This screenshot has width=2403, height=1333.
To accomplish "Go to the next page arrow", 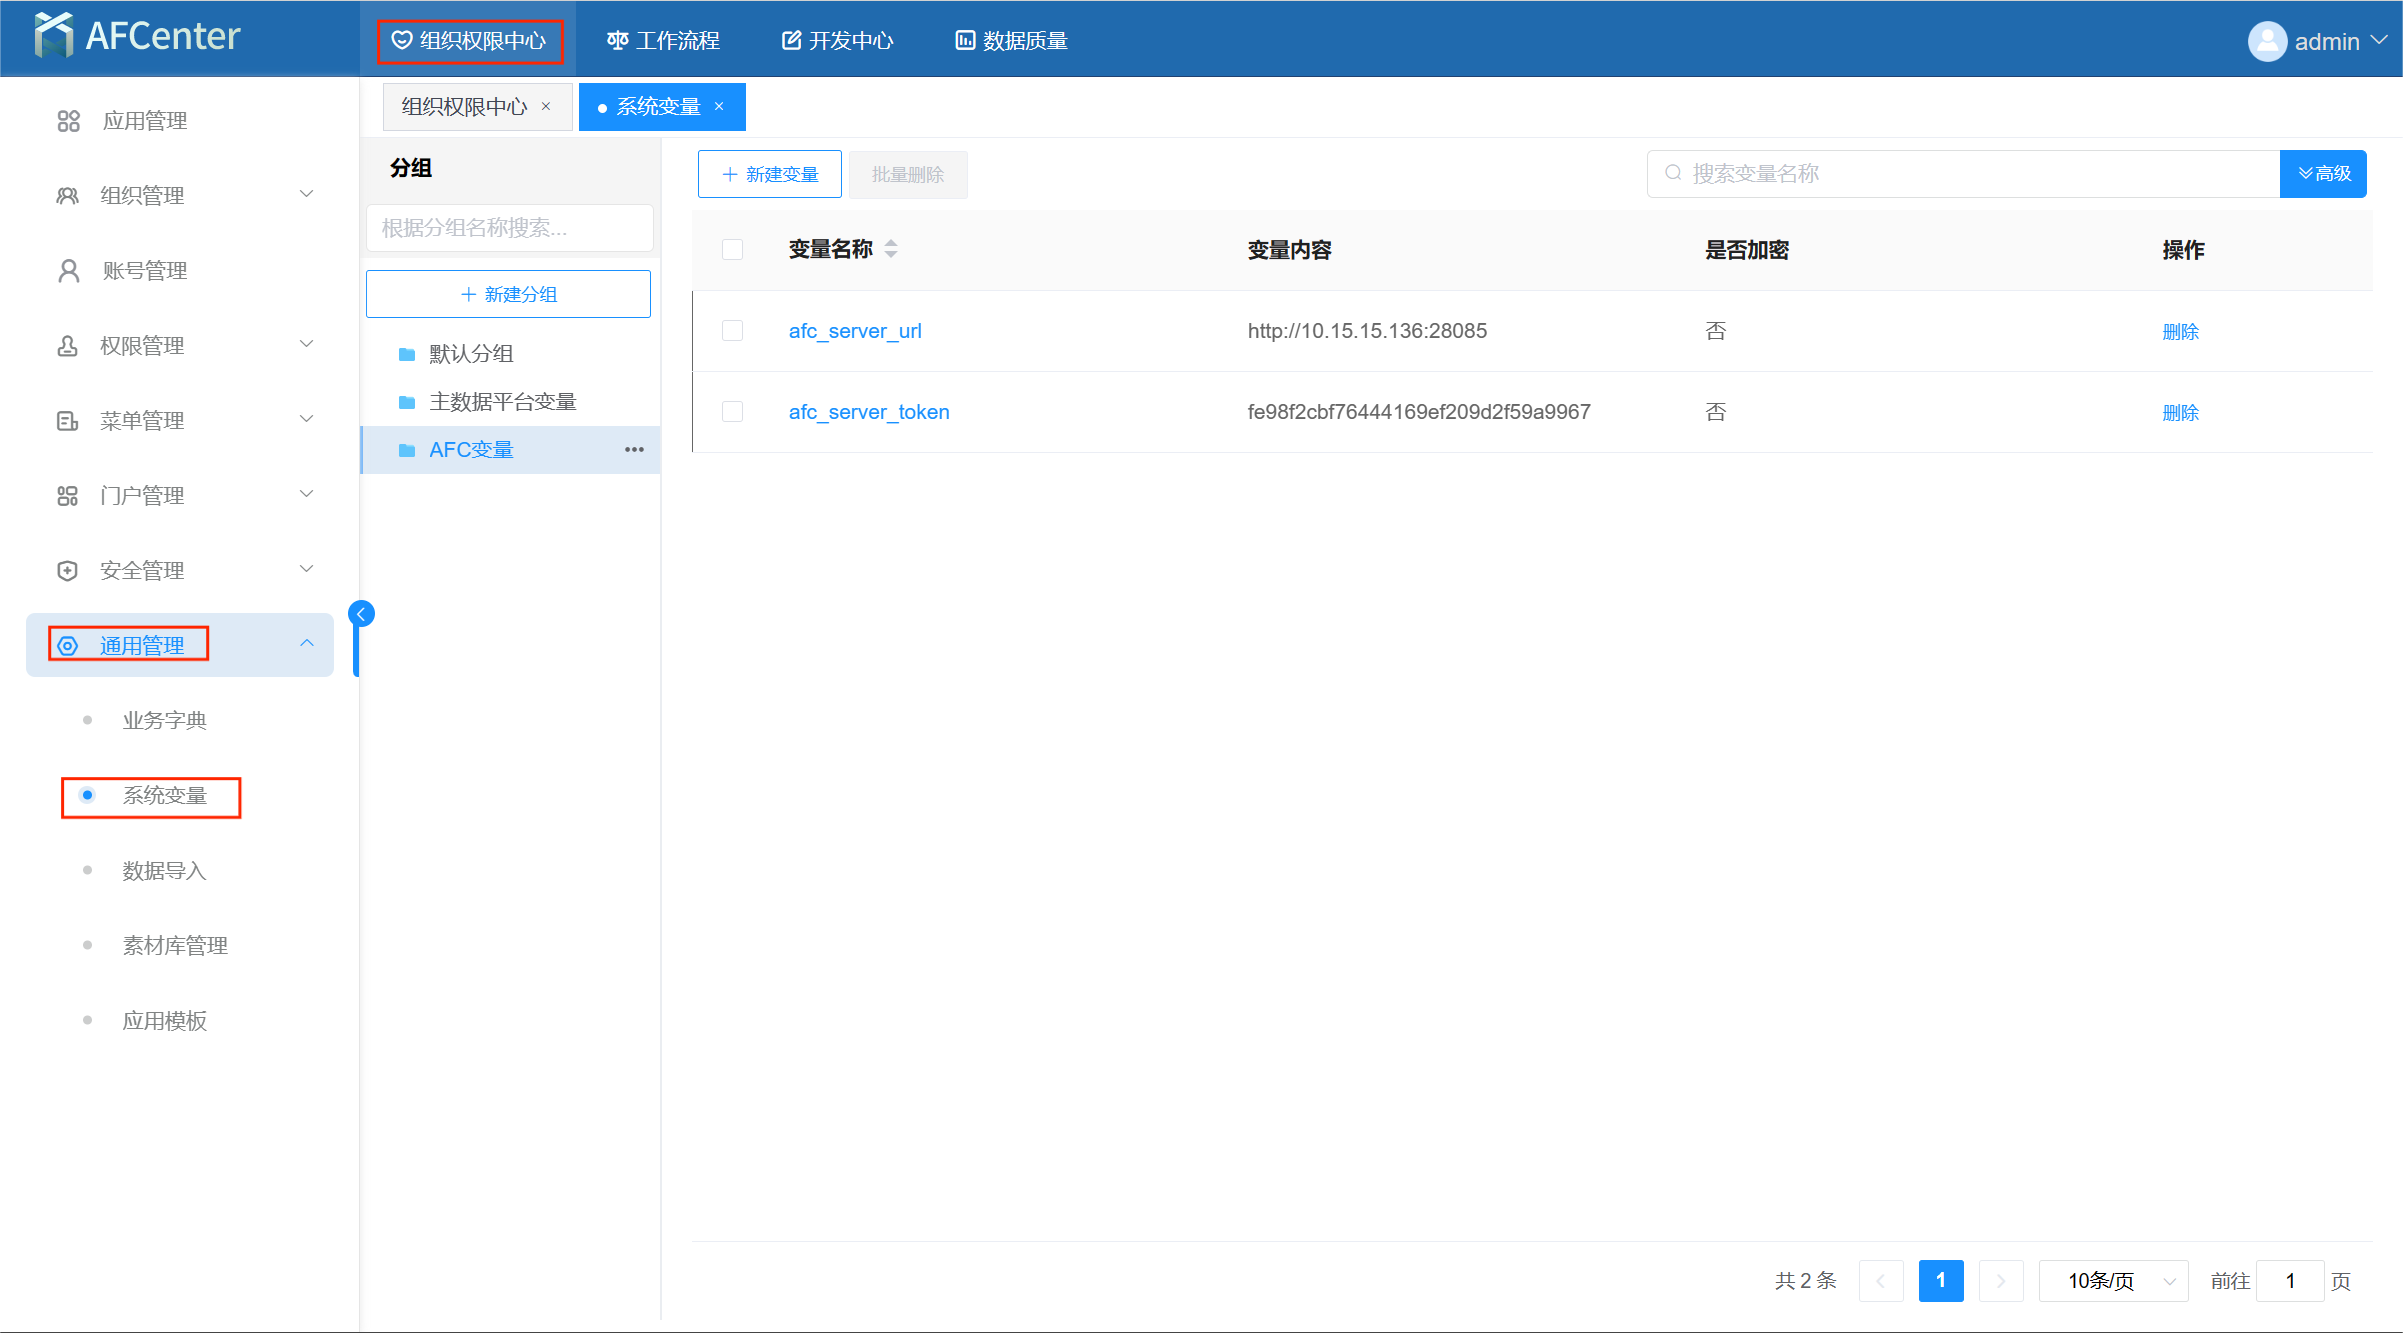I will point(2001,1281).
